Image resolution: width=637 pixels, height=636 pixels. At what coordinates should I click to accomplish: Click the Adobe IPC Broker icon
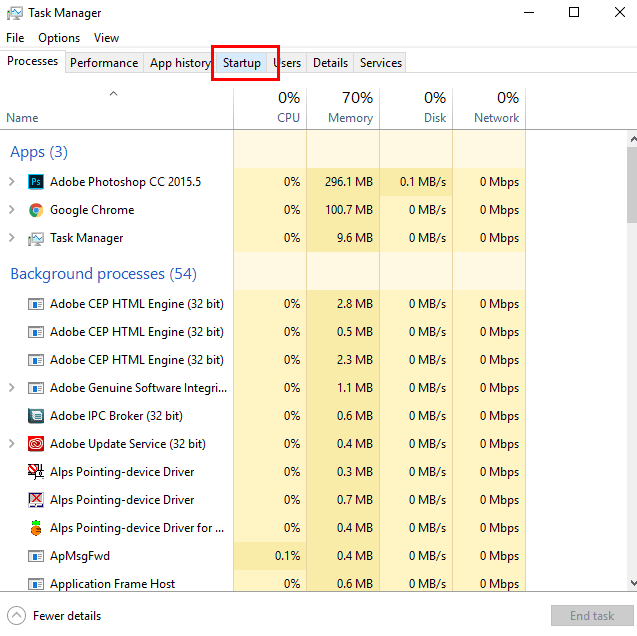36,416
